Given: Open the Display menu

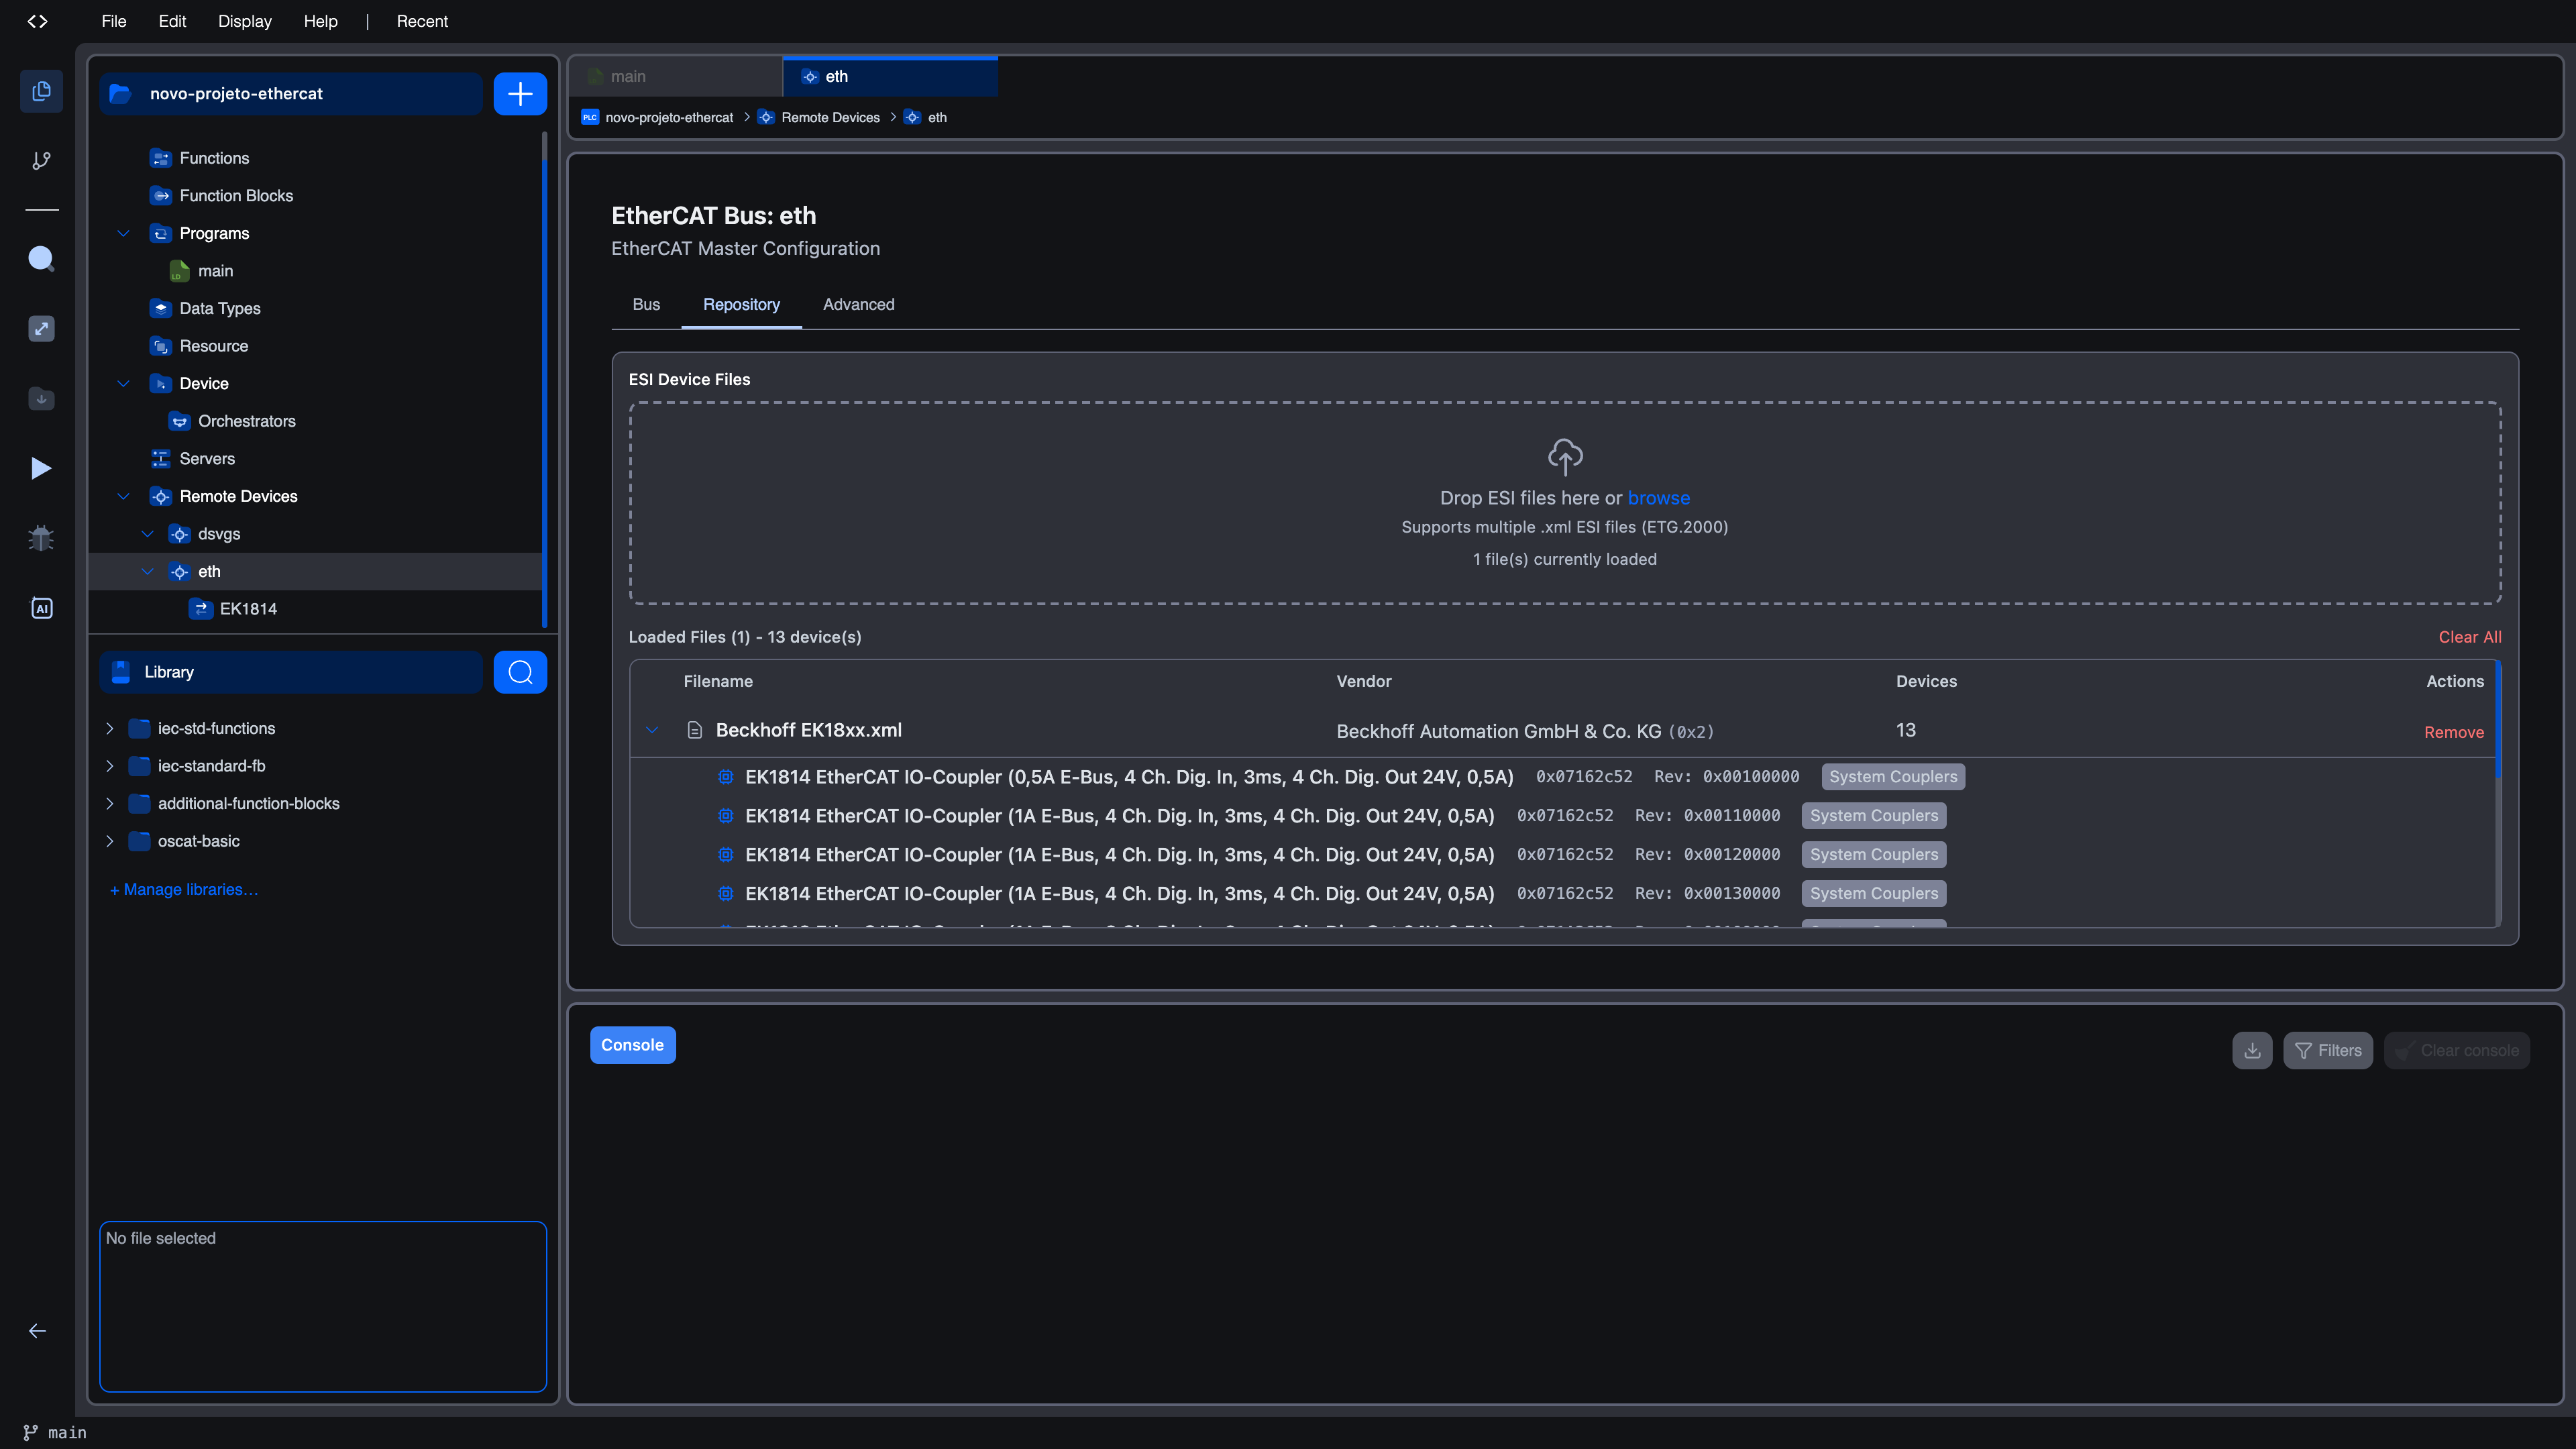Looking at the screenshot, I should 245,21.
